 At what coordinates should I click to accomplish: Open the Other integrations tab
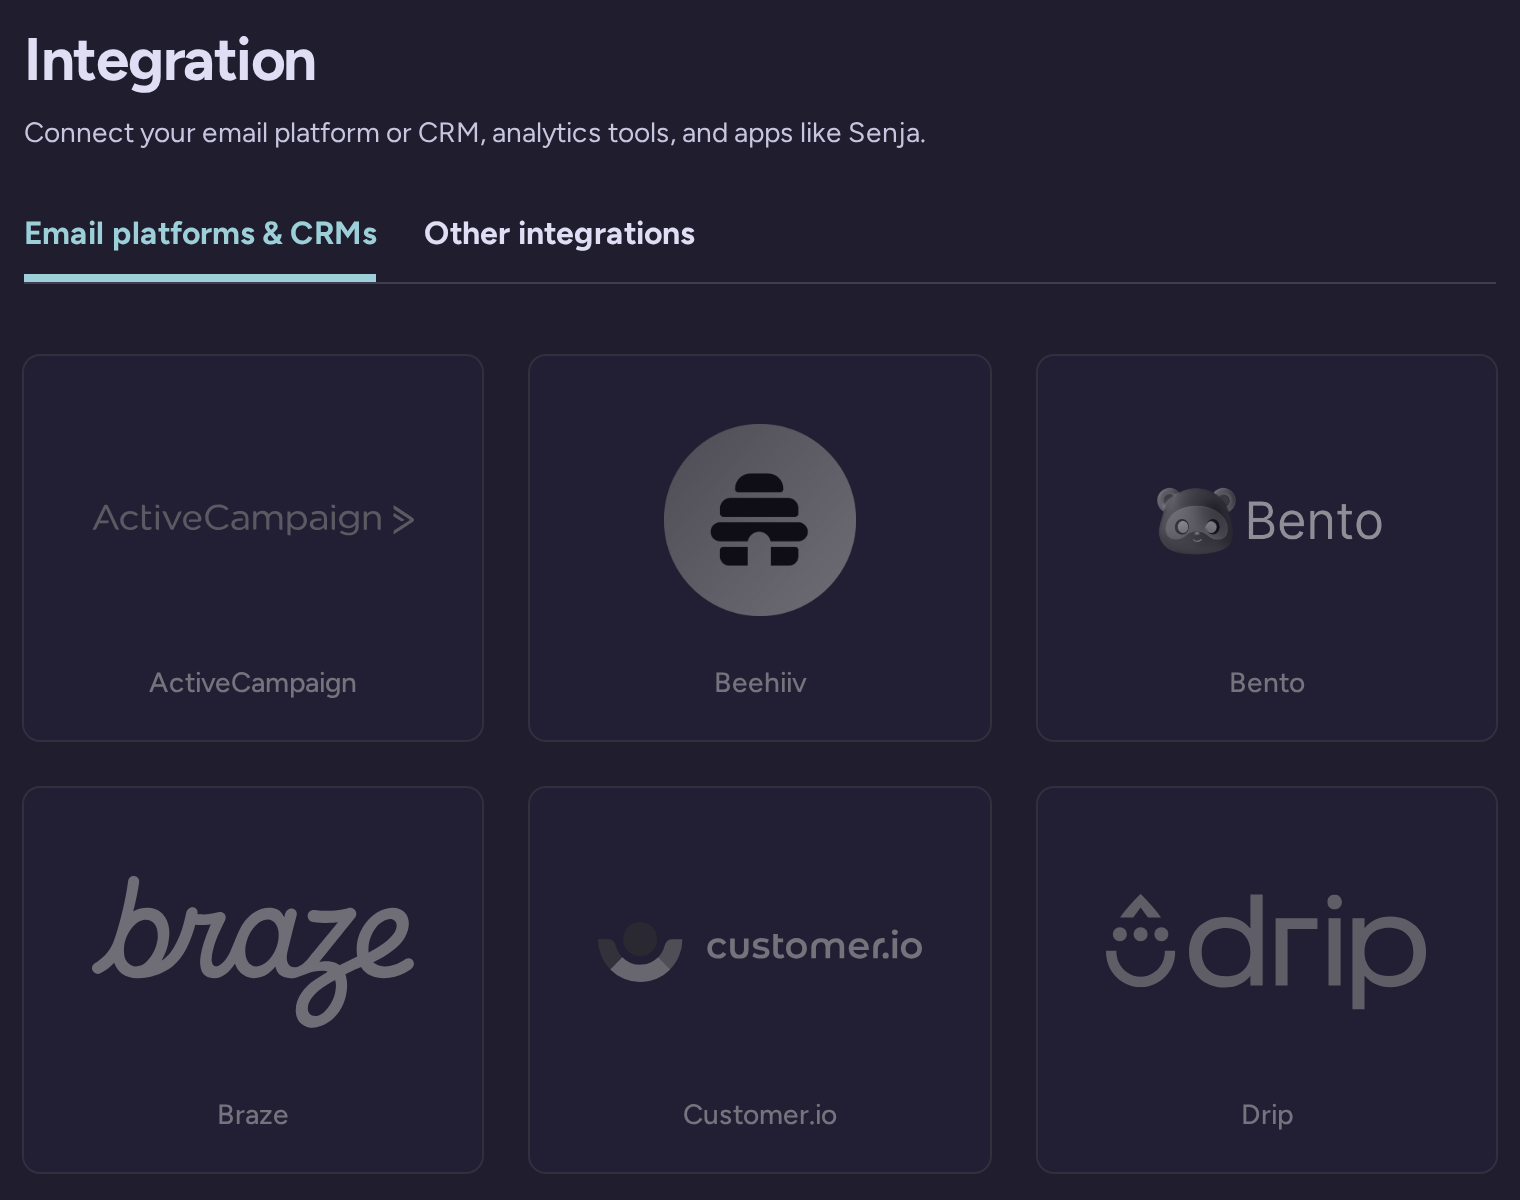coord(559,234)
